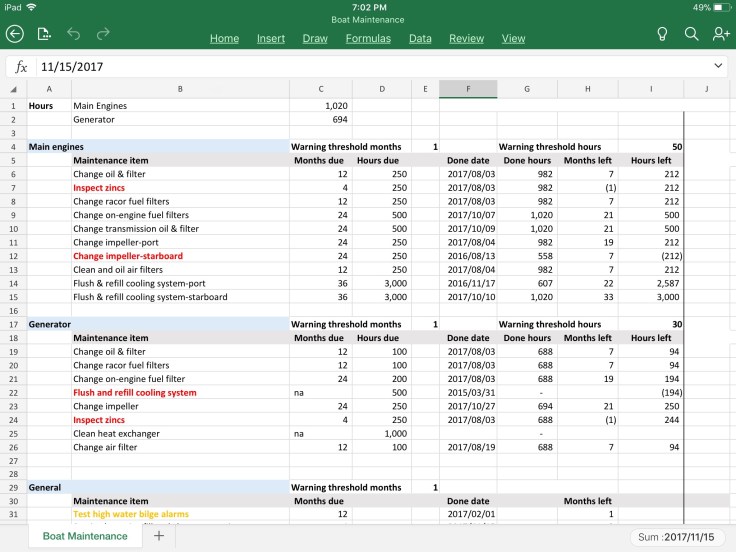Screen dimensions: 736x552
Task: Redo the last action
Action: click(x=103, y=34)
